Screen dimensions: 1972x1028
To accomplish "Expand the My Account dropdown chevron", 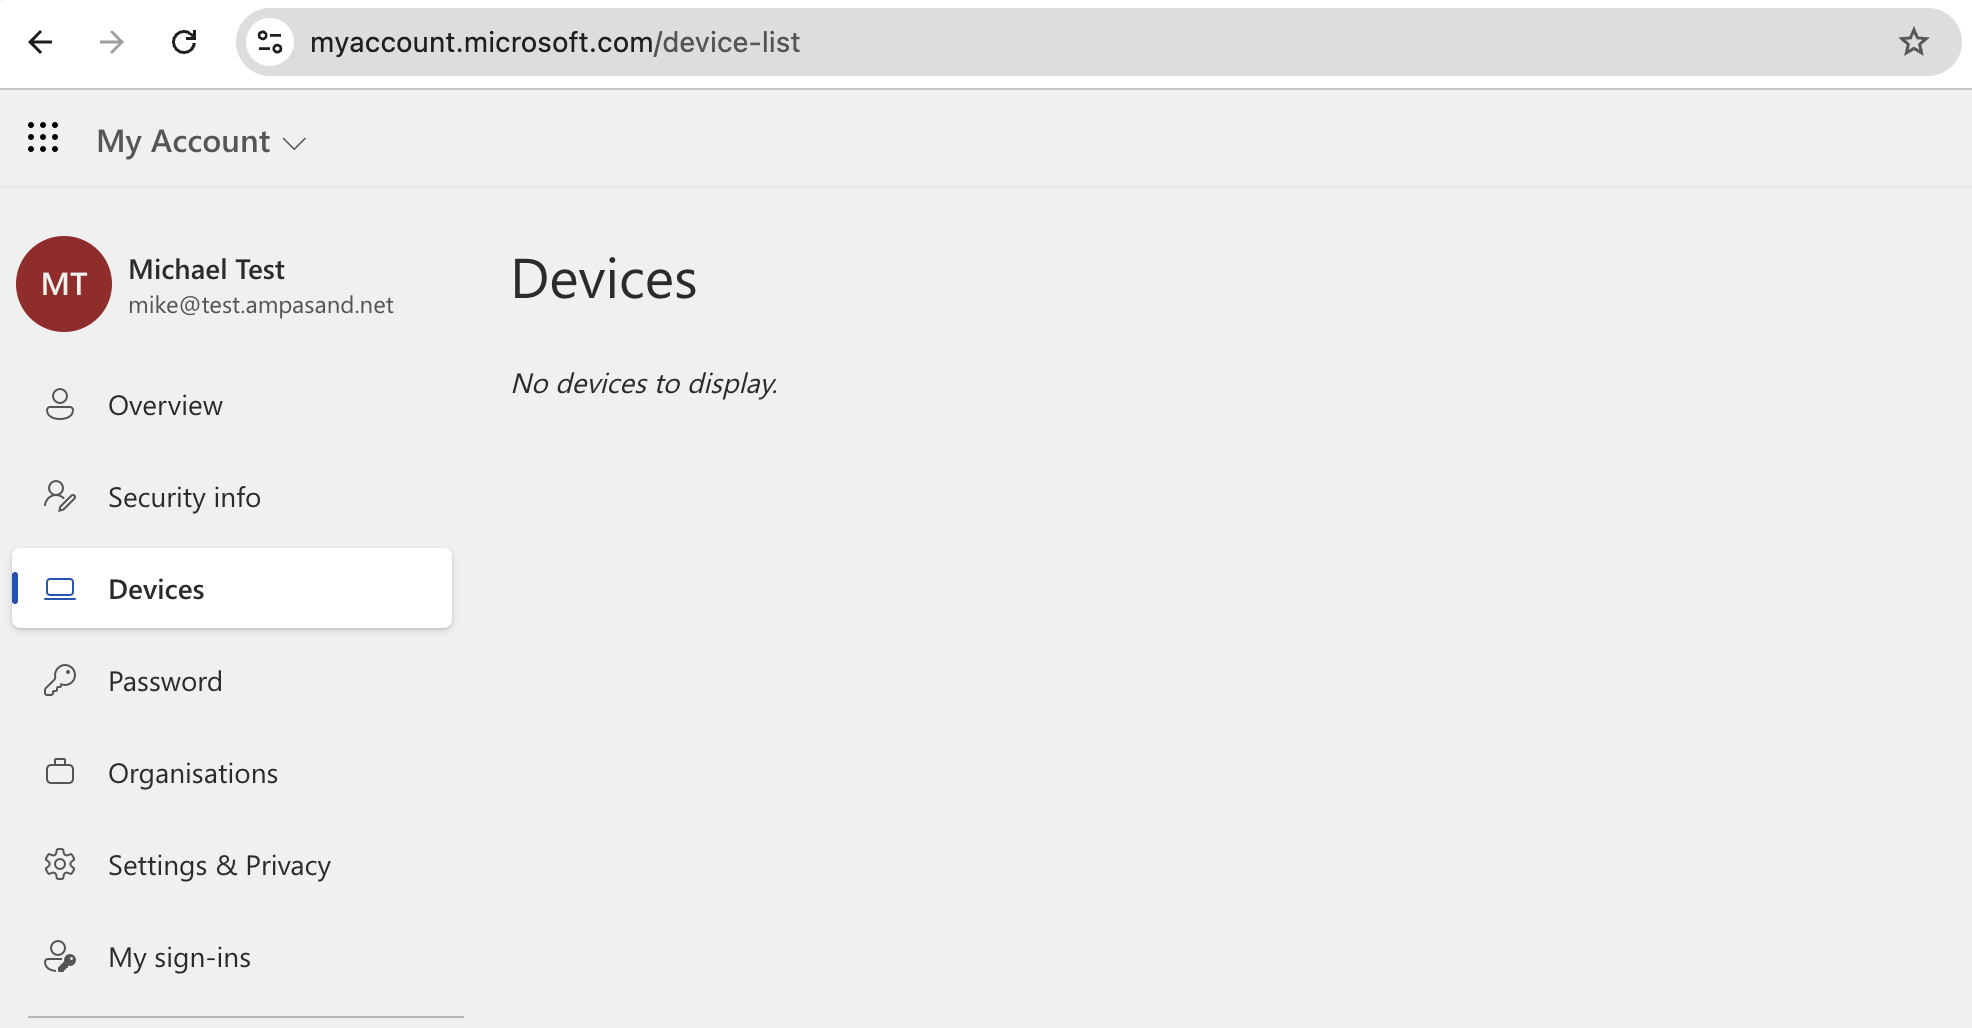I will [x=294, y=144].
